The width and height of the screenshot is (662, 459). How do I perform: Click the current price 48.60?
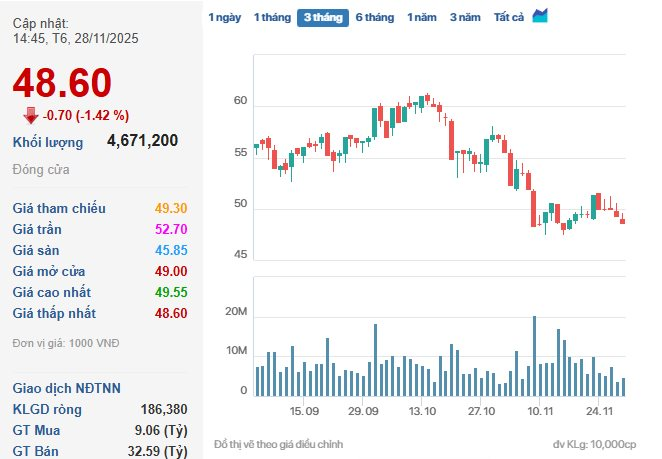(62, 83)
